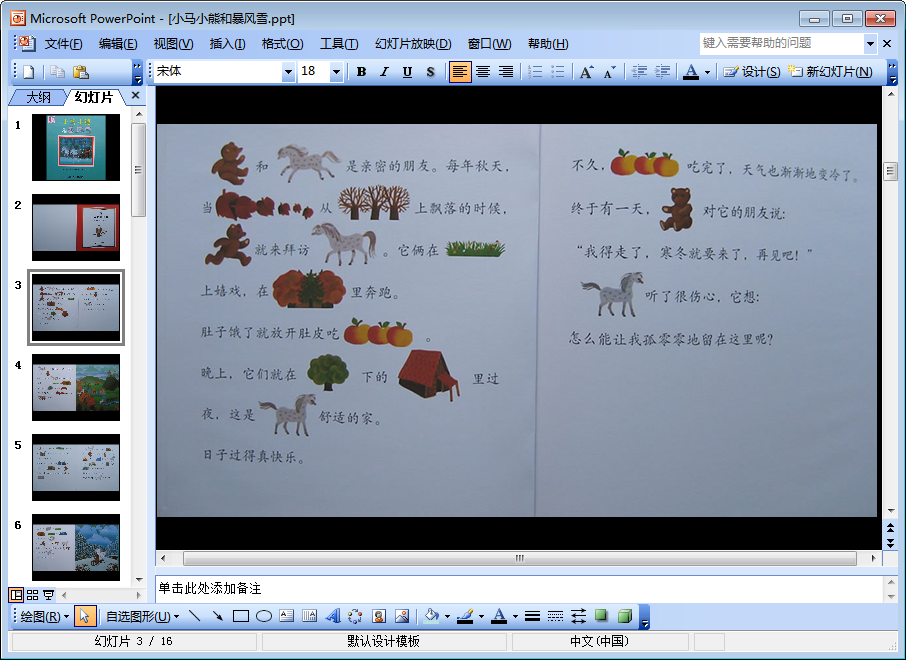Viewport: 906px width, 660px height.
Task: Open the font size dropdown (18)
Action: pyautogui.click(x=336, y=72)
